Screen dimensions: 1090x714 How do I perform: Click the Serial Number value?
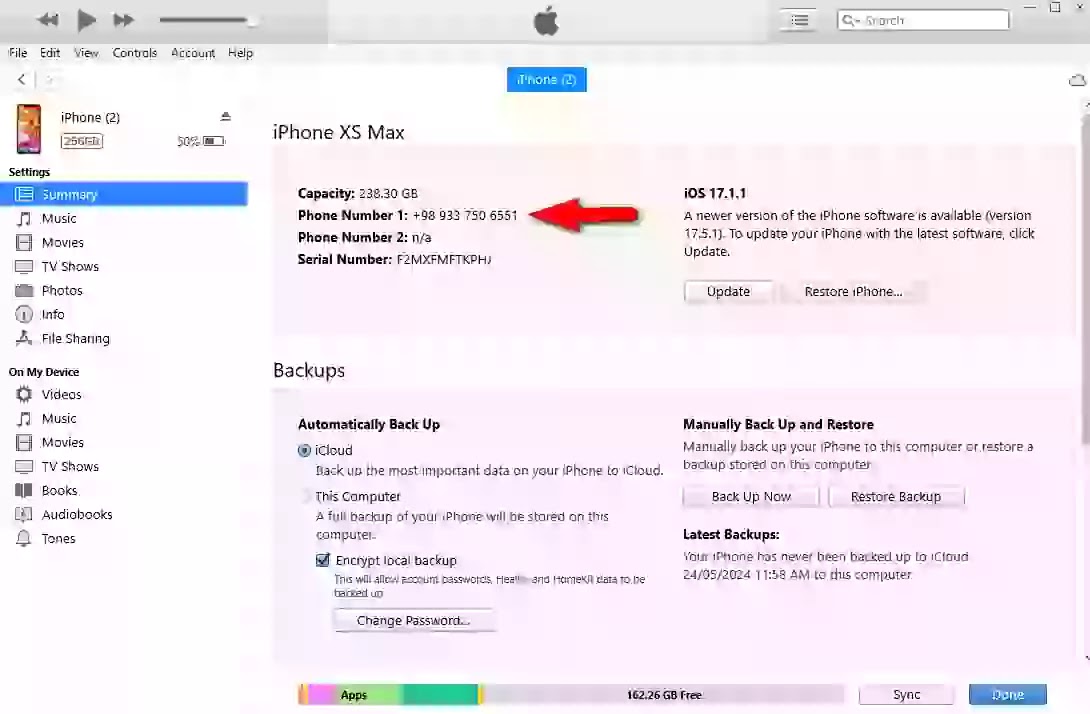tap(444, 259)
